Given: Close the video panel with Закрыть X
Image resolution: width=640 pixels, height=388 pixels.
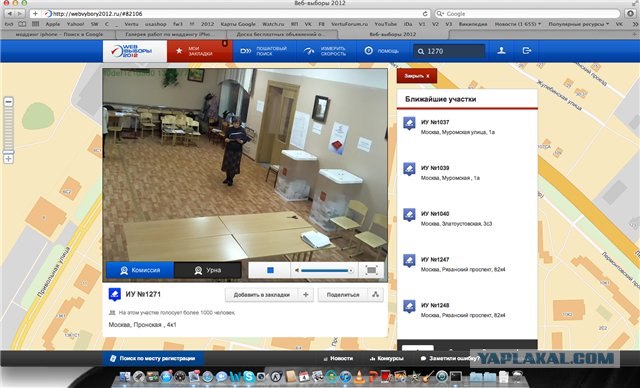Looking at the screenshot, I should [x=416, y=76].
